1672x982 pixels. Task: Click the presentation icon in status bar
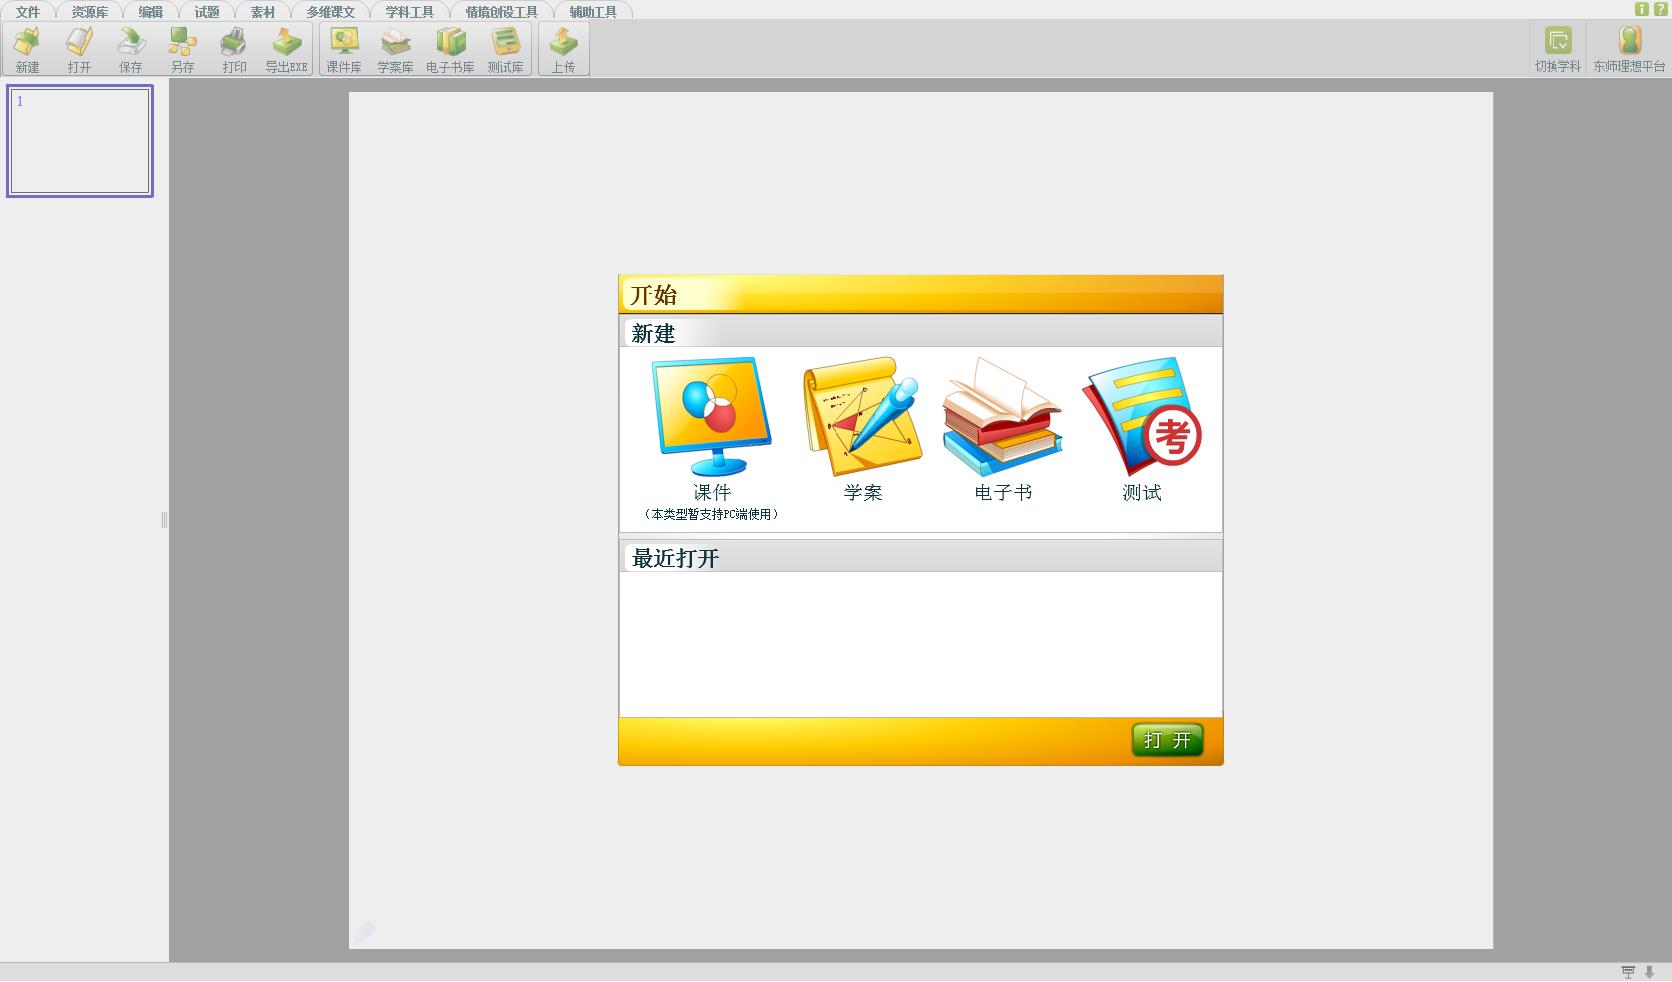(x=1628, y=972)
